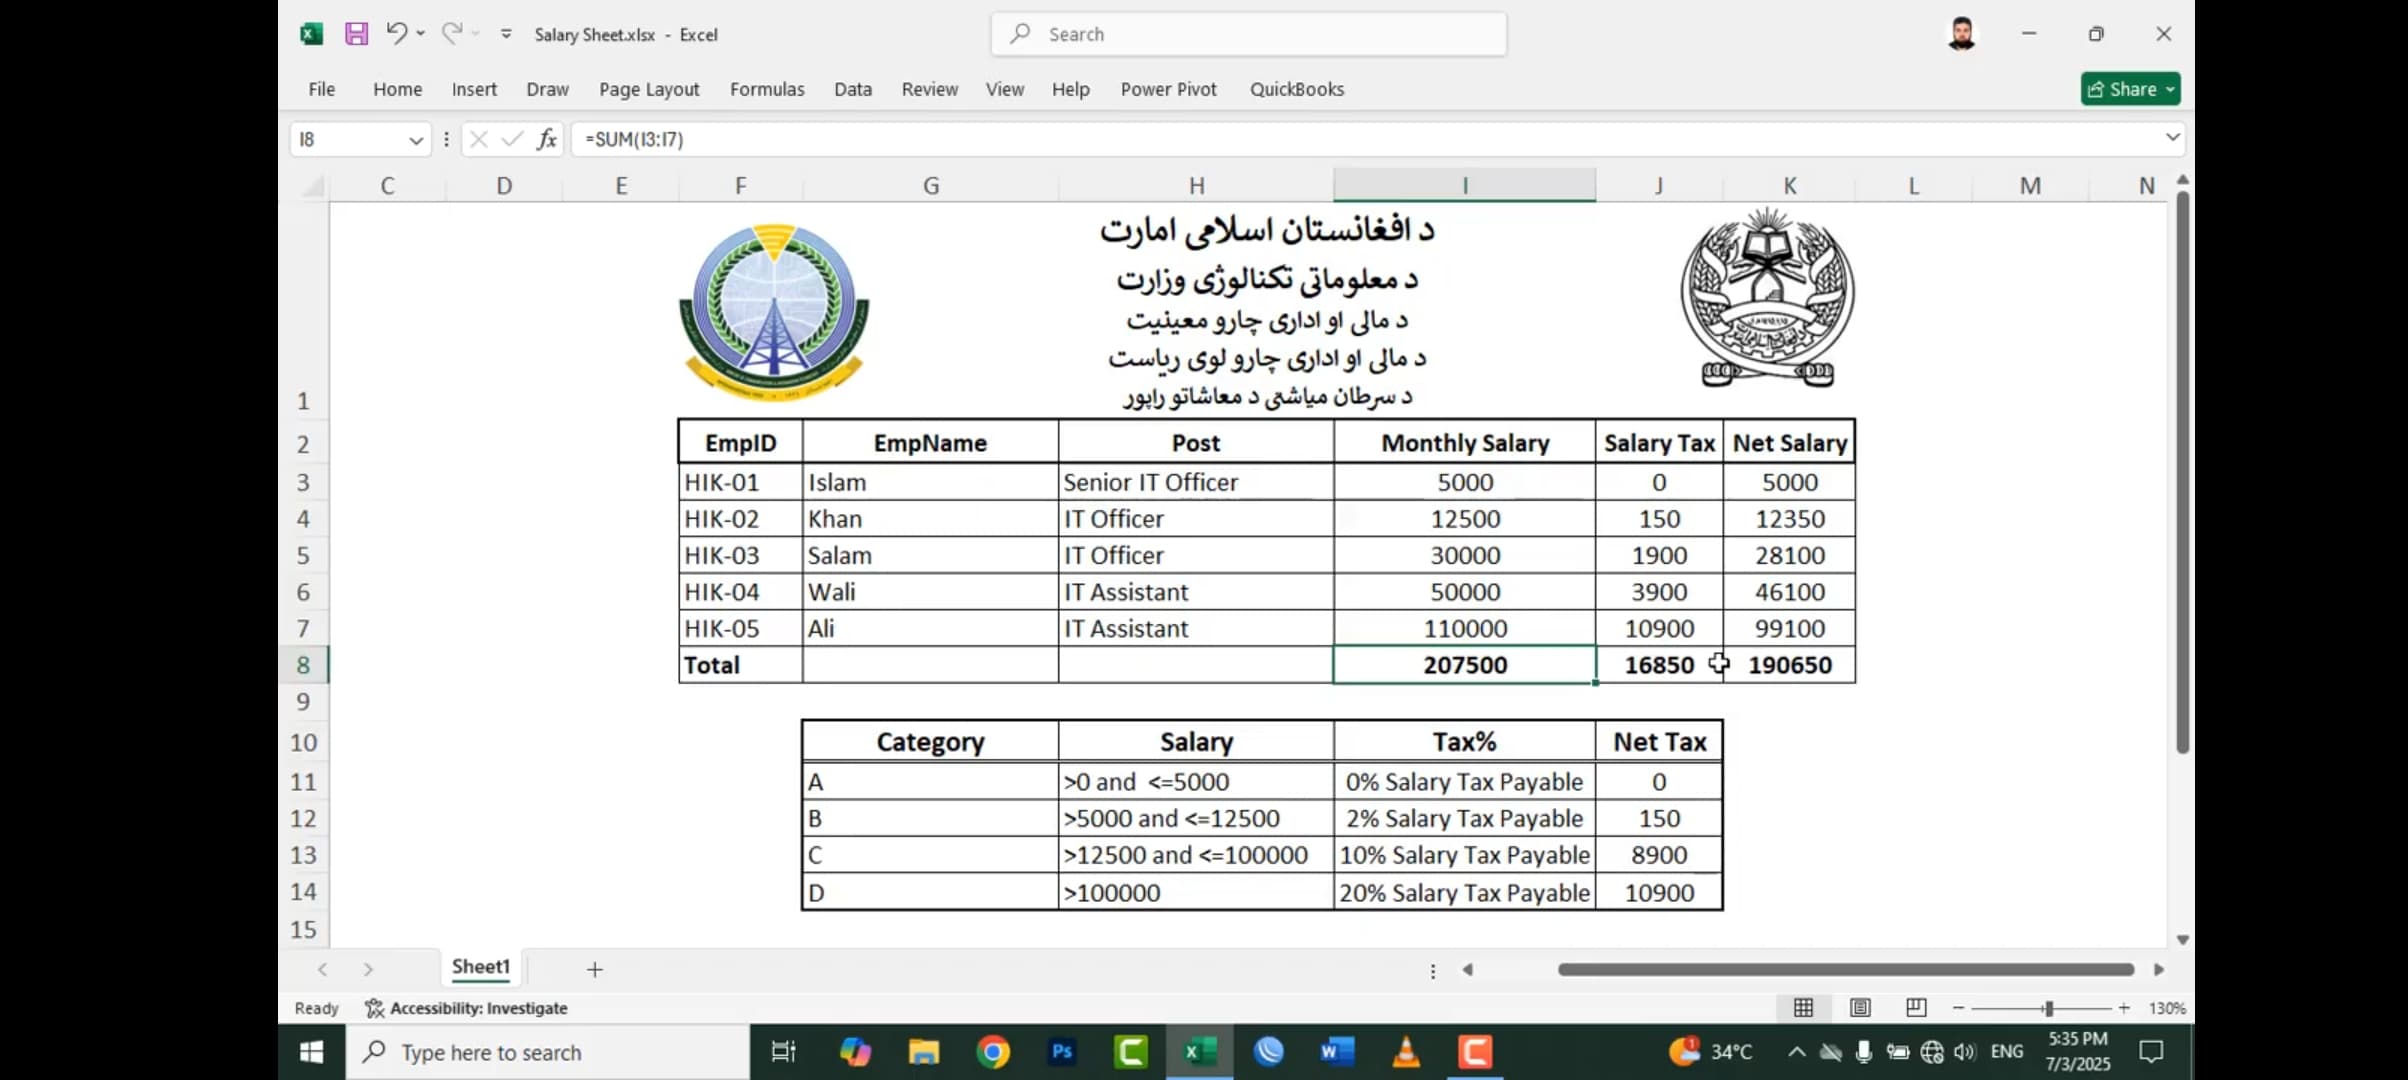2408x1080 pixels.
Task: Click the horizontal scrollbar thumb
Action: (x=1846, y=969)
